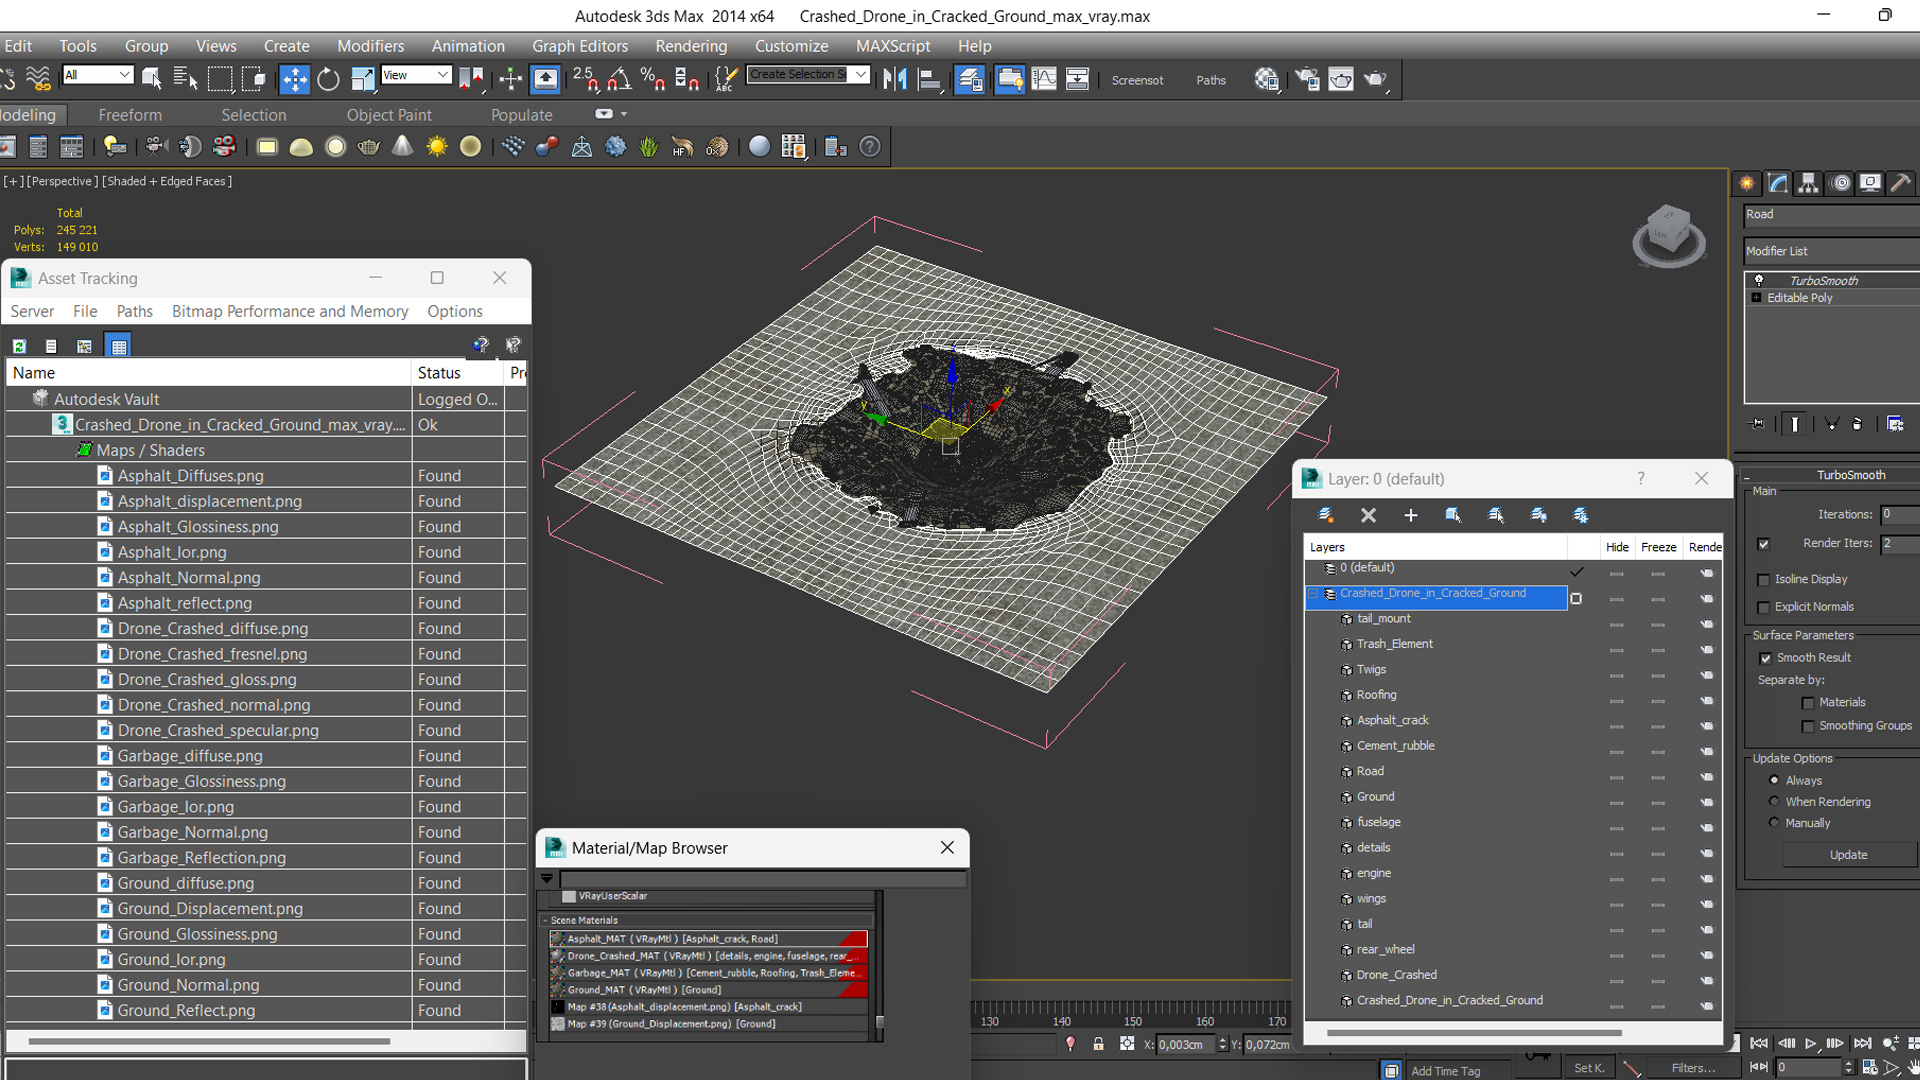Click Ground_MAT material swatch in browser
The width and height of the screenshot is (1920, 1080).
(x=558, y=990)
